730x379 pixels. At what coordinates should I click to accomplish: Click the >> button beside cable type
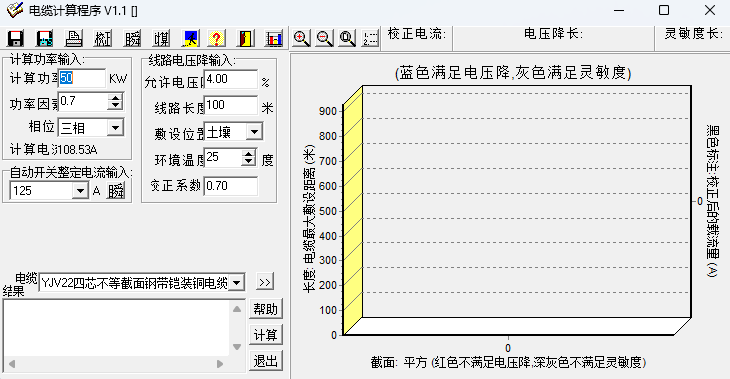[x=265, y=282]
